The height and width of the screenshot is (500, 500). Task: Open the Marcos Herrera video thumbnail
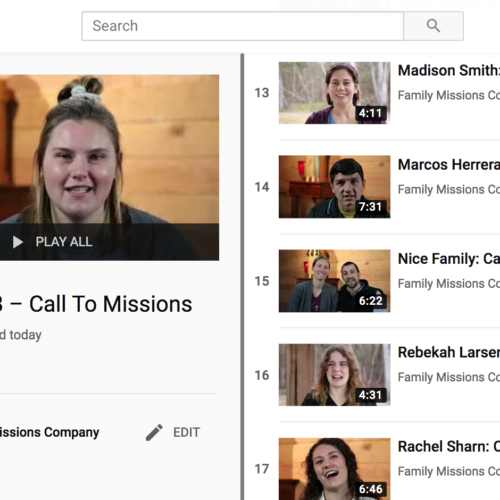click(334, 187)
